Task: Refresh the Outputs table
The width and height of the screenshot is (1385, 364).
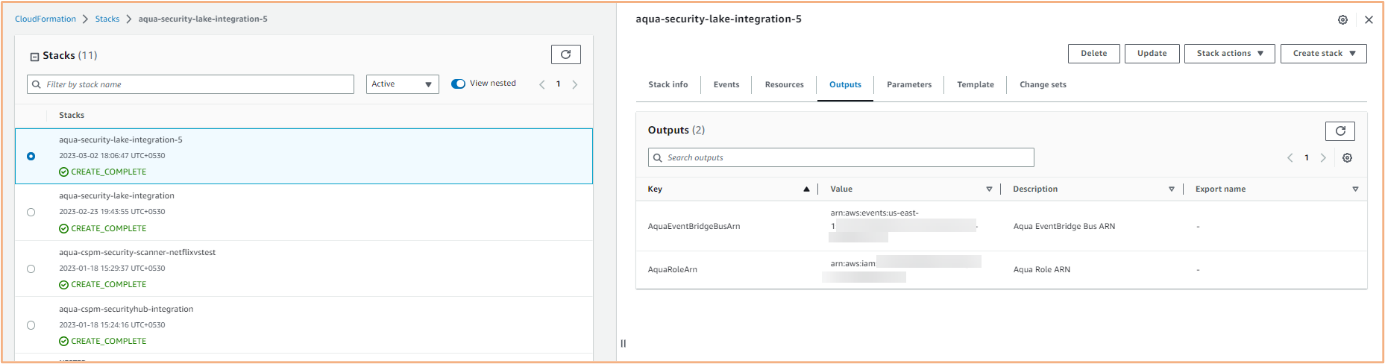Action: (x=1340, y=130)
